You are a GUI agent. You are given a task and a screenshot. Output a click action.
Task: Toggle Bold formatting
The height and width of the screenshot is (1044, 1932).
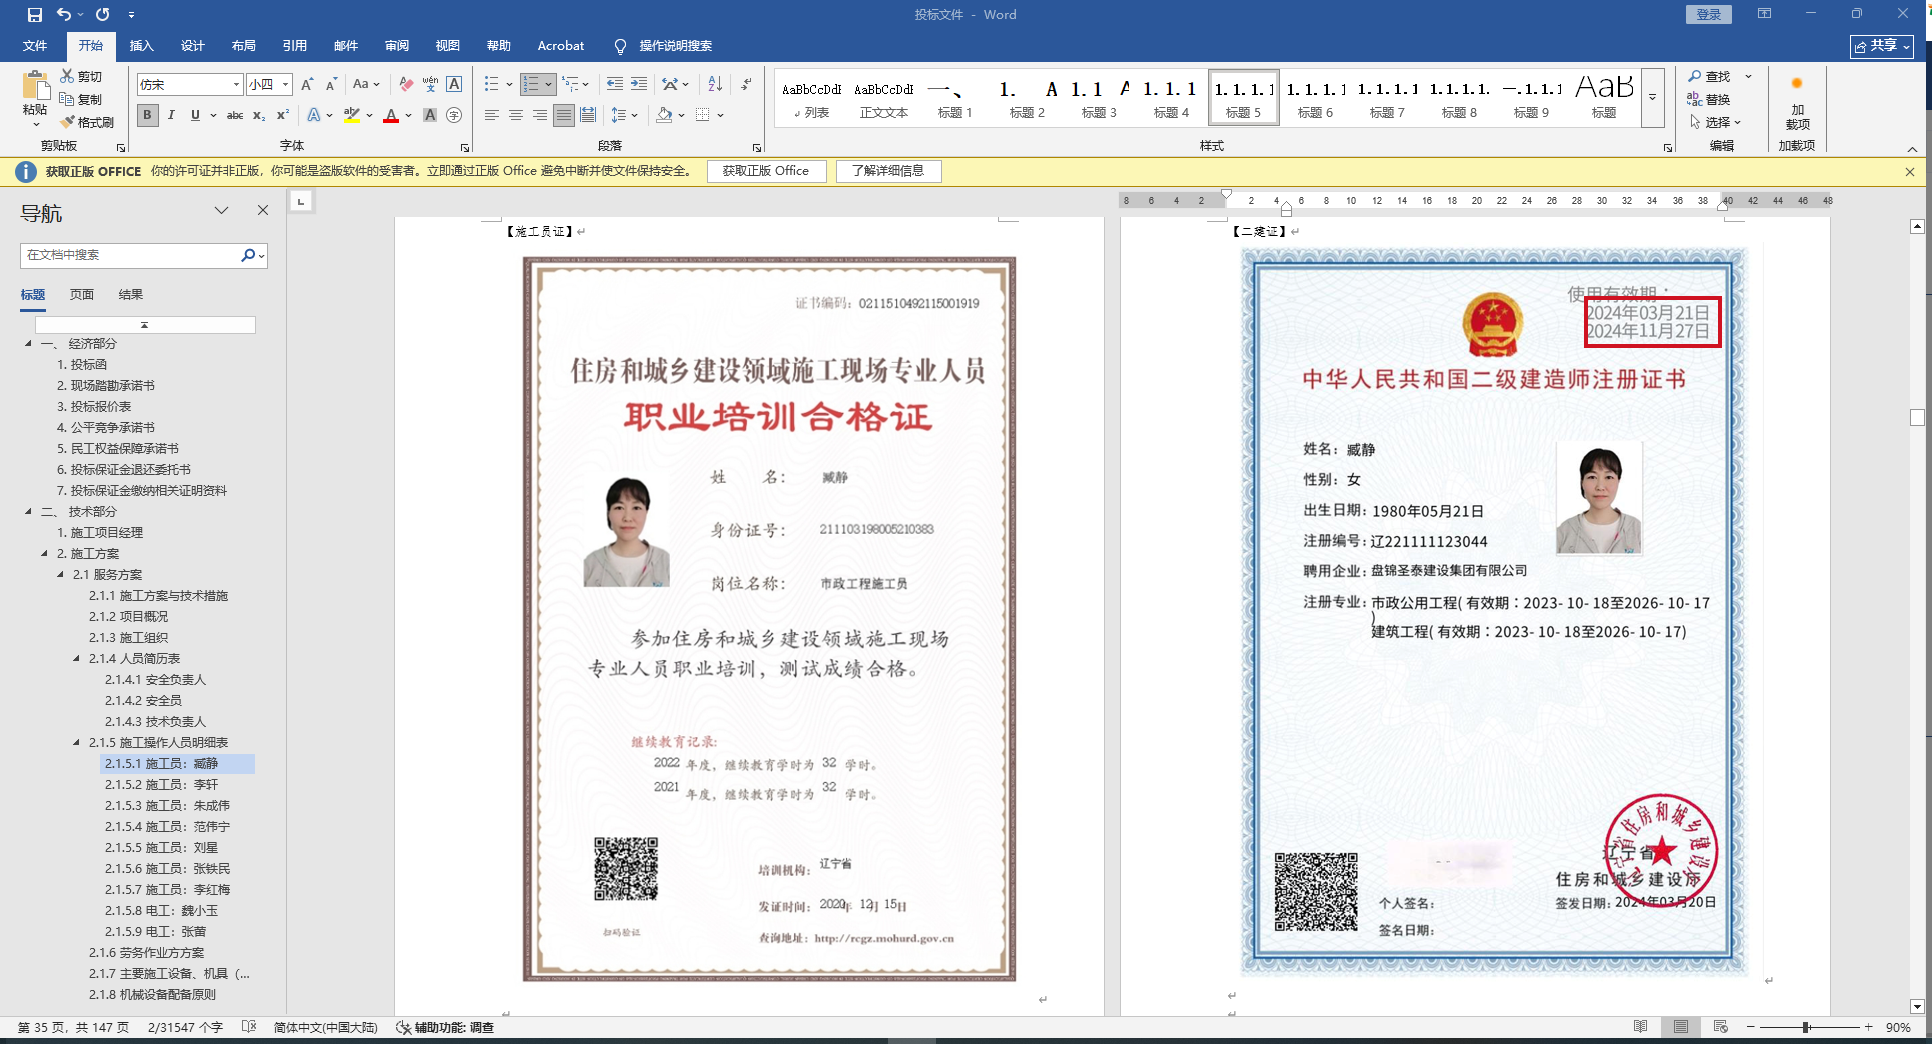coord(148,115)
